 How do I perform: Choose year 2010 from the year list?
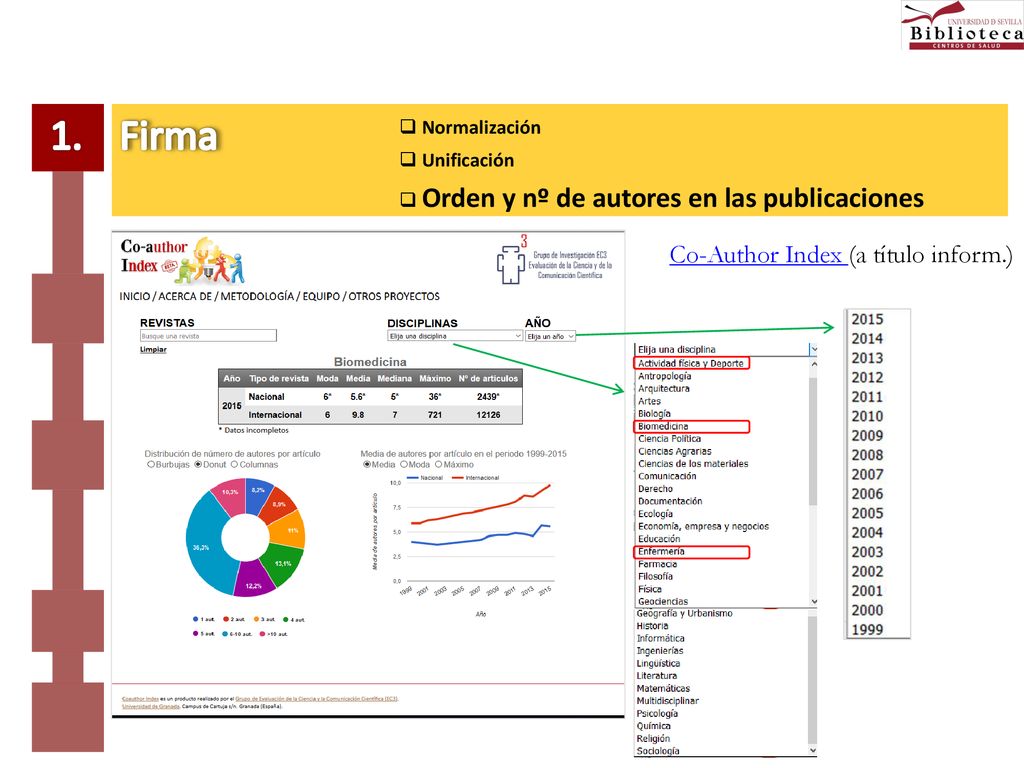[867, 417]
